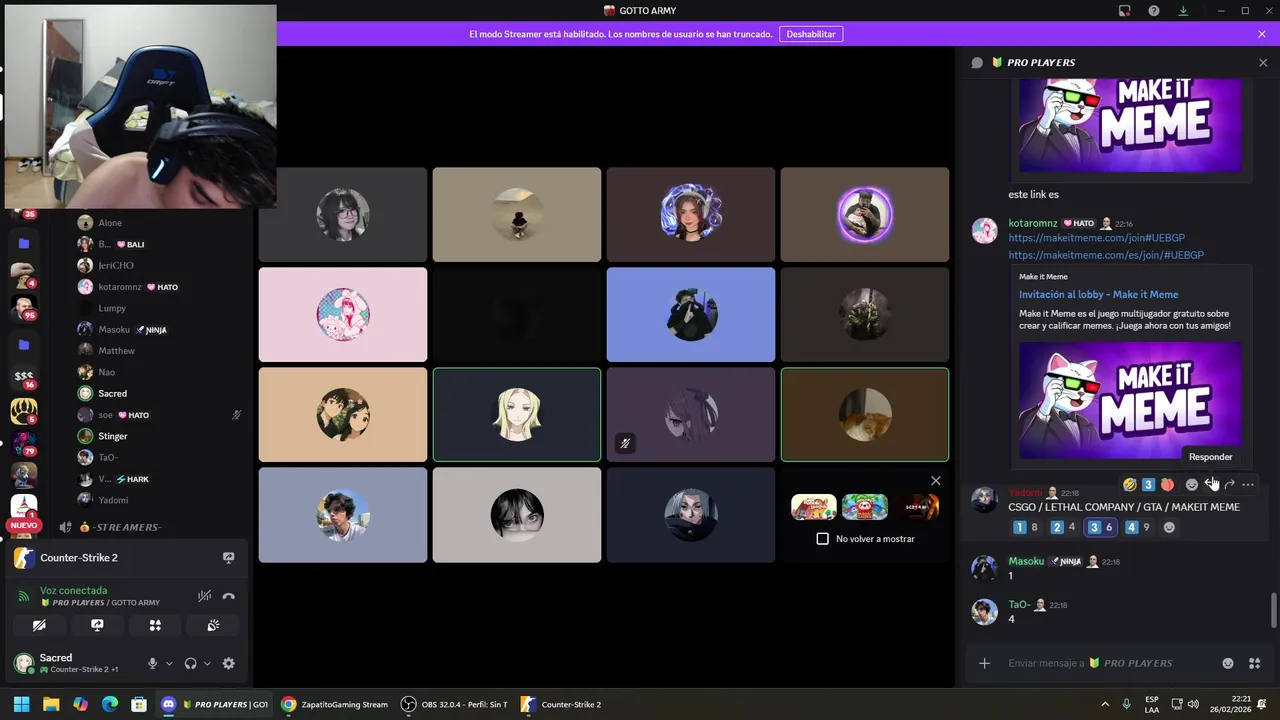Open Invitación al lobby - Make it Meme
Viewport: 1280px width, 720px height.
[1098, 294]
